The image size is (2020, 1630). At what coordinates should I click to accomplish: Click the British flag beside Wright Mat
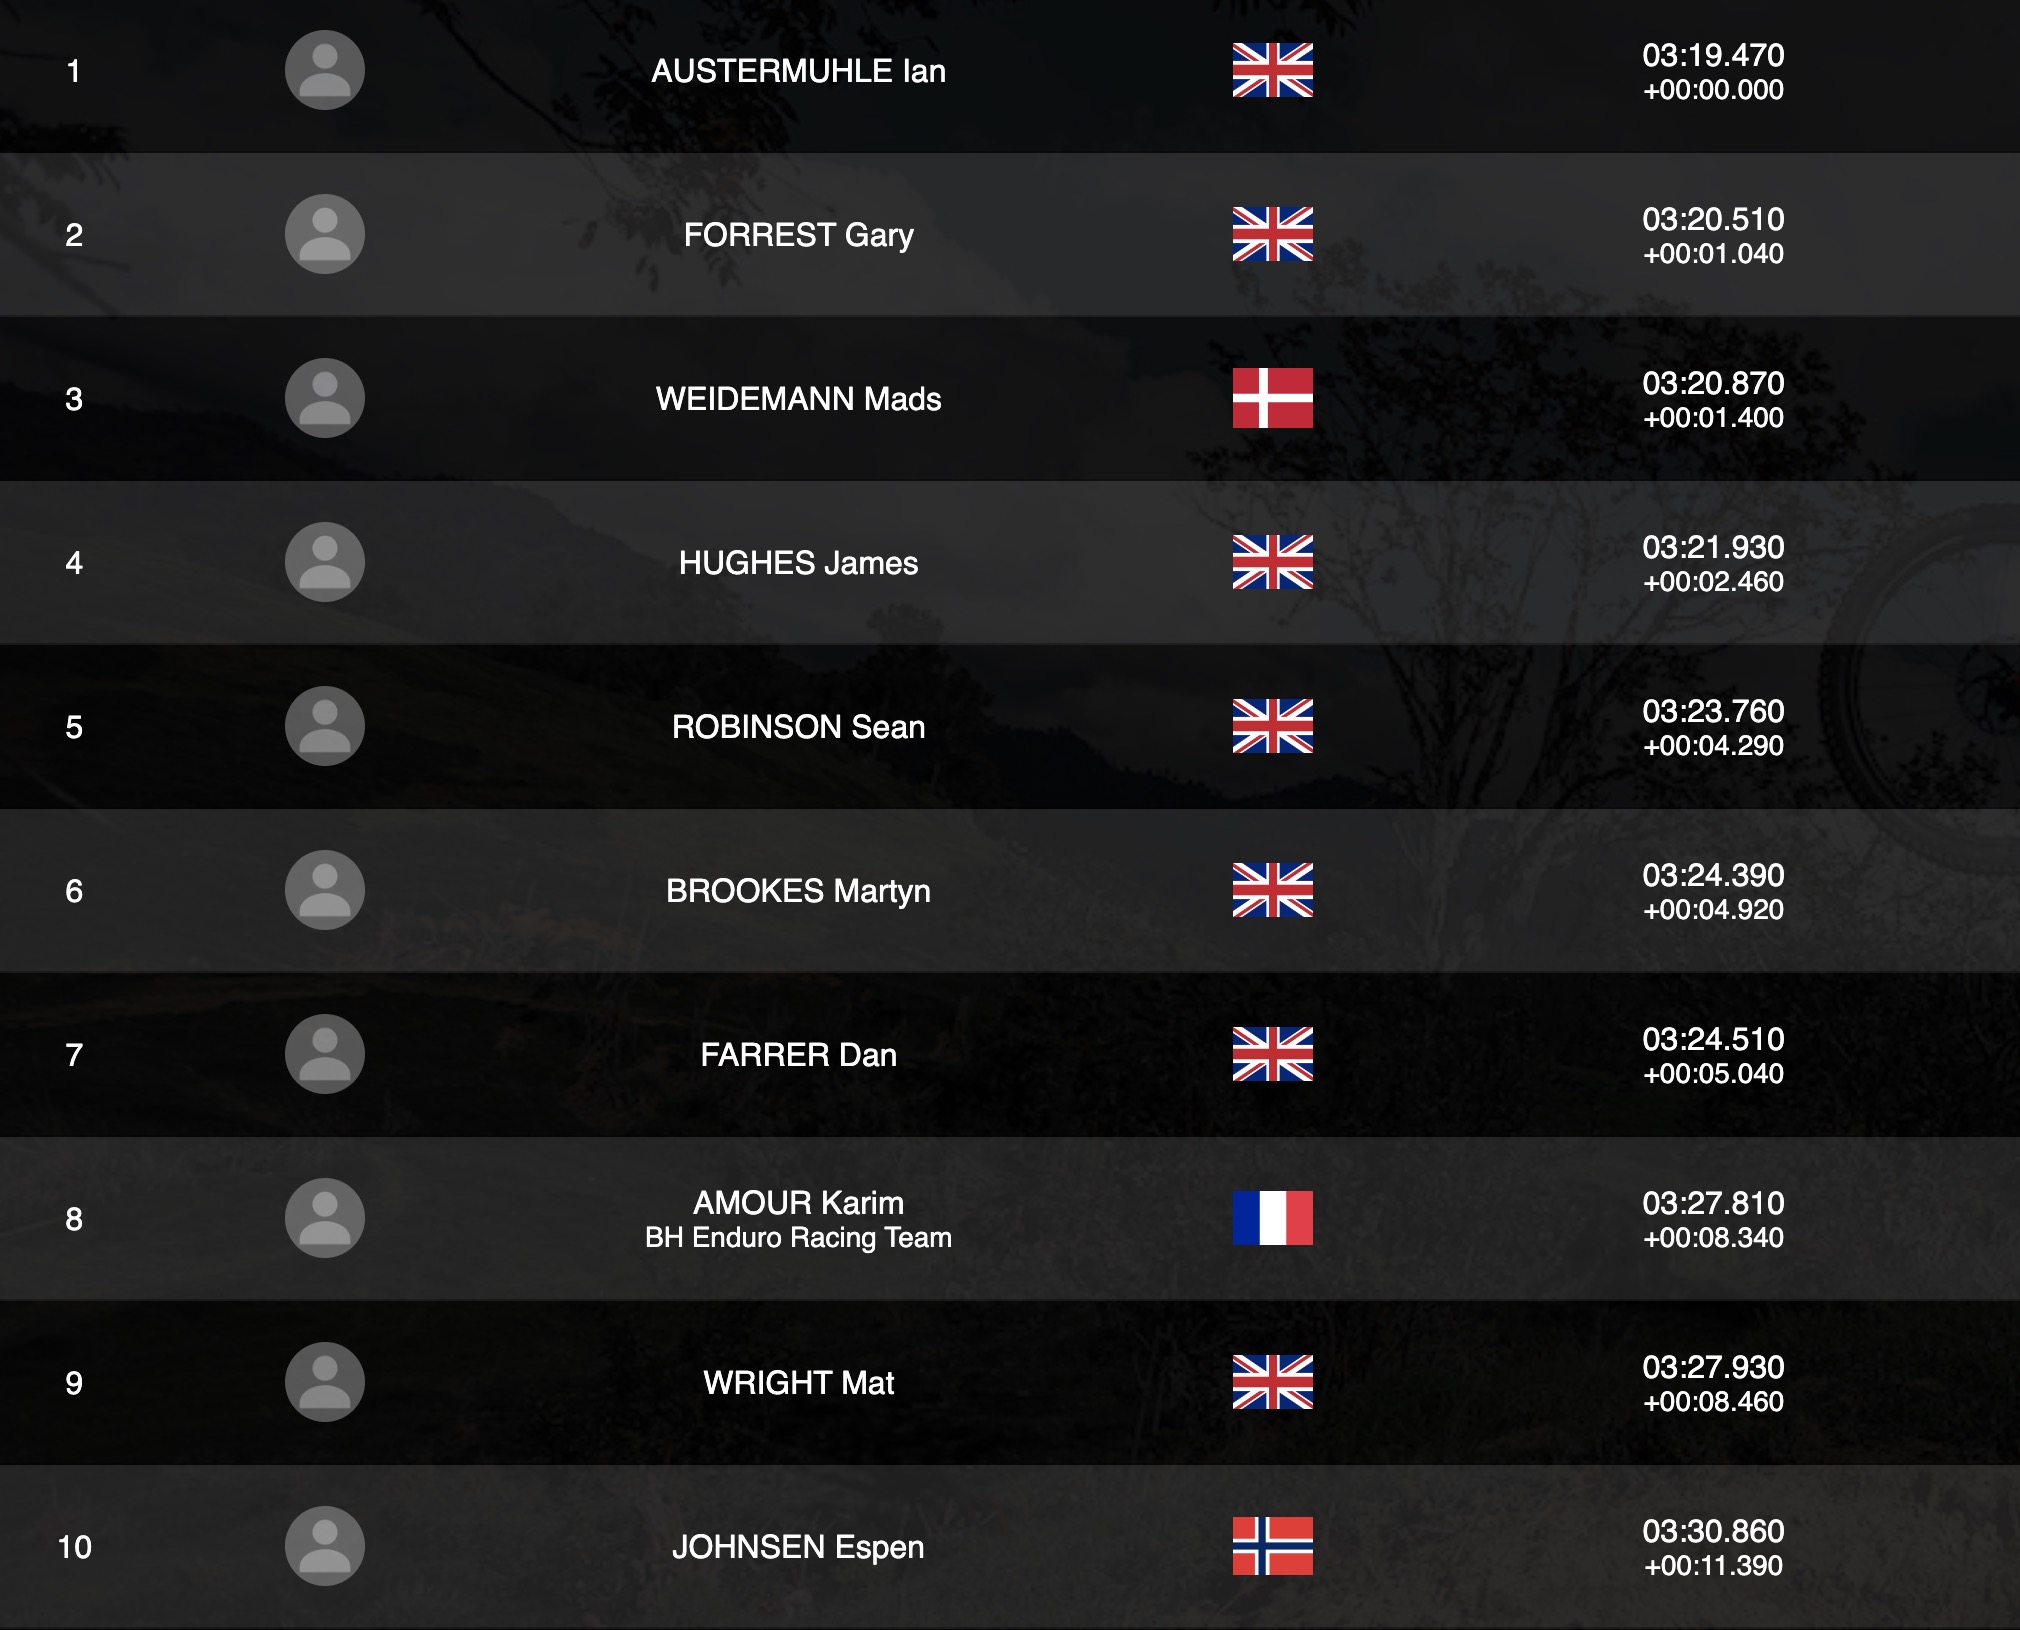pyautogui.click(x=1272, y=1382)
